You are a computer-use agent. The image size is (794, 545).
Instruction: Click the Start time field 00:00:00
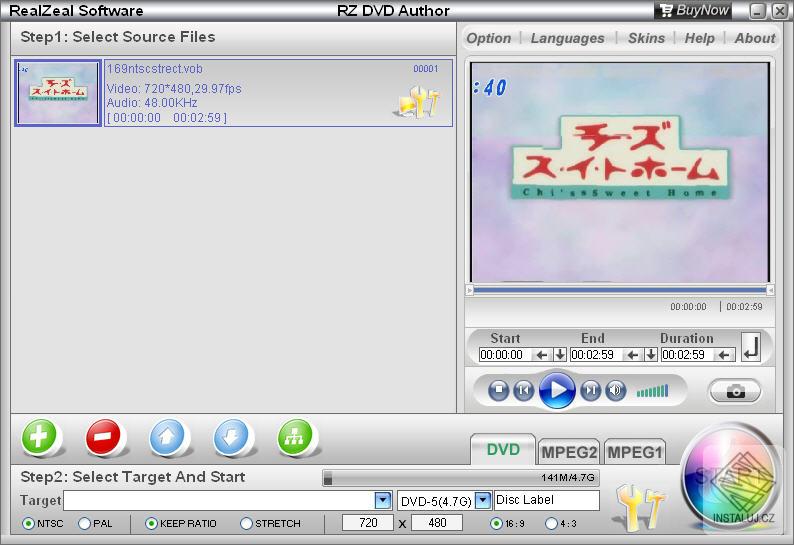pyautogui.click(x=506, y=355)
